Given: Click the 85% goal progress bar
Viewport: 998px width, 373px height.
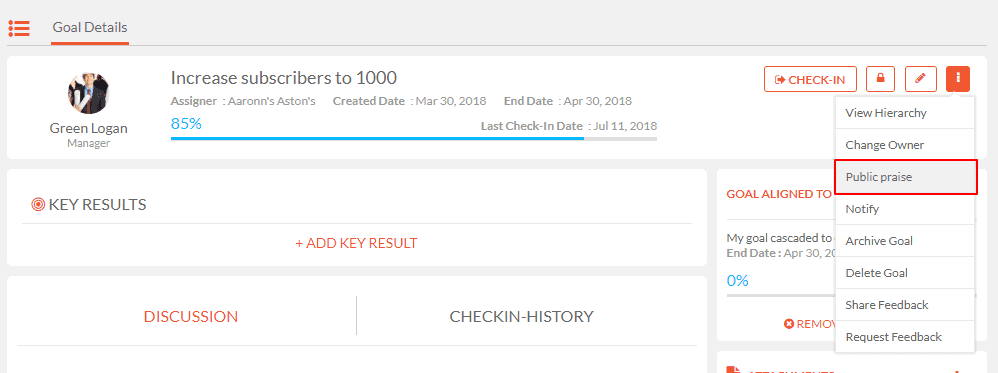Looking at the screenshot, I should tap(414, 138).
